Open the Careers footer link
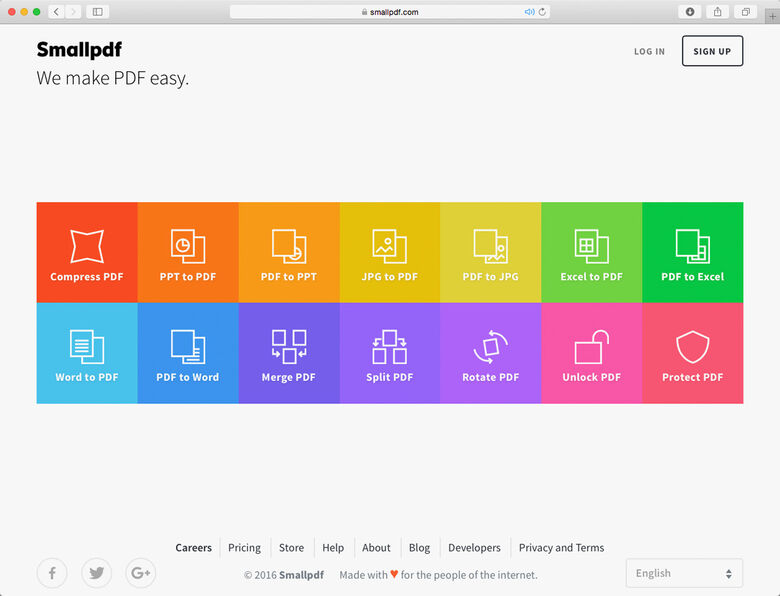Viewport: 780px width, 596px height. [x=194, y=548]
